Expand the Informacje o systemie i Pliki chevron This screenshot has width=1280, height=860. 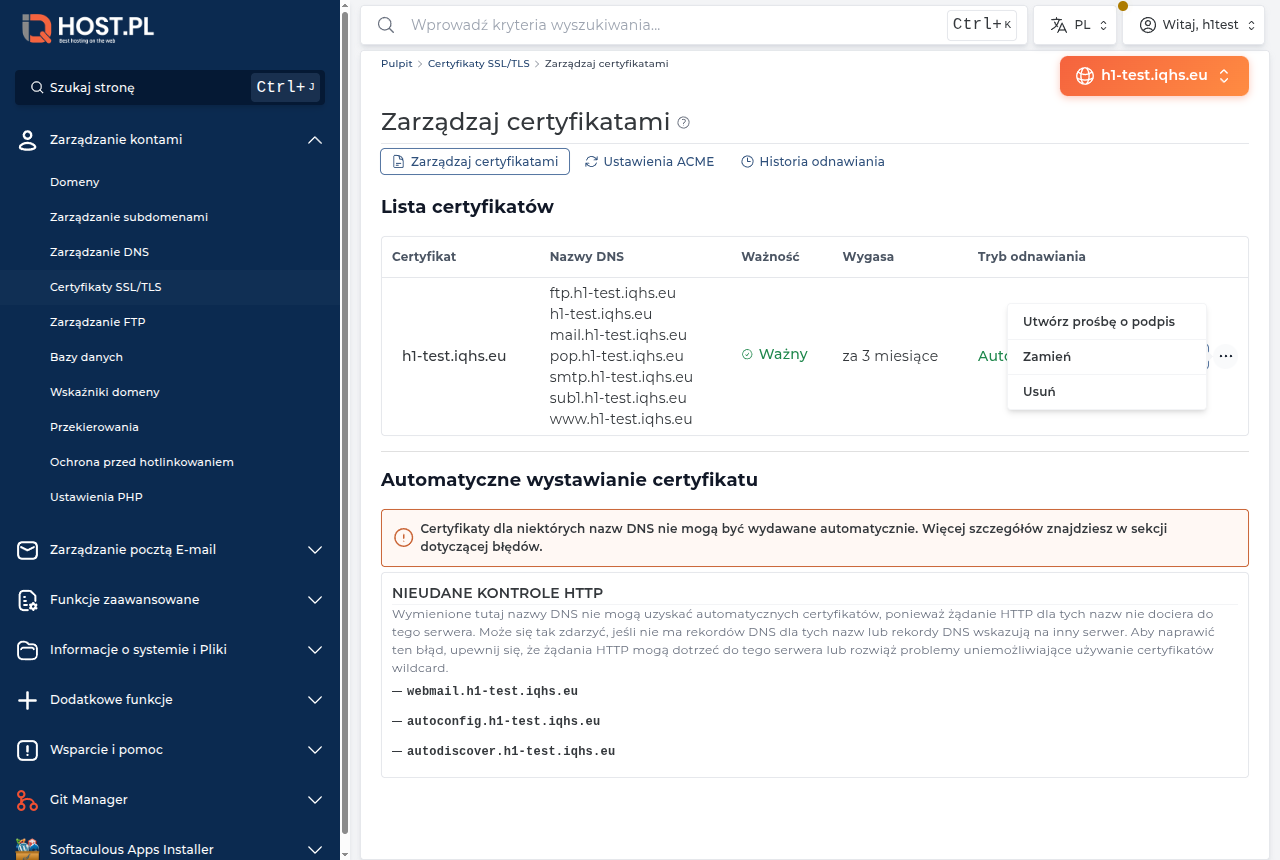pyautogui.click(x=315, y=650)
